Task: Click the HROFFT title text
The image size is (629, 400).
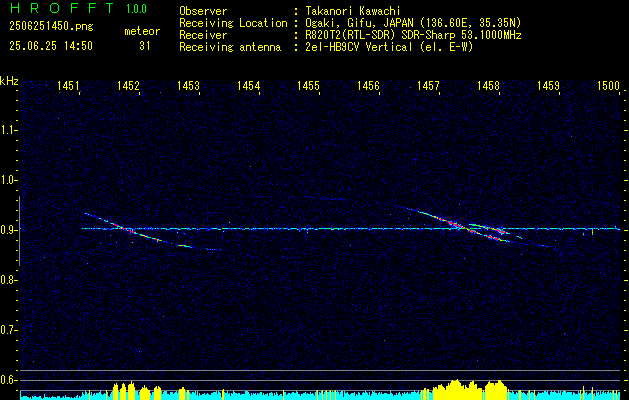Action: pyautogui.click(x=62, y=8)
